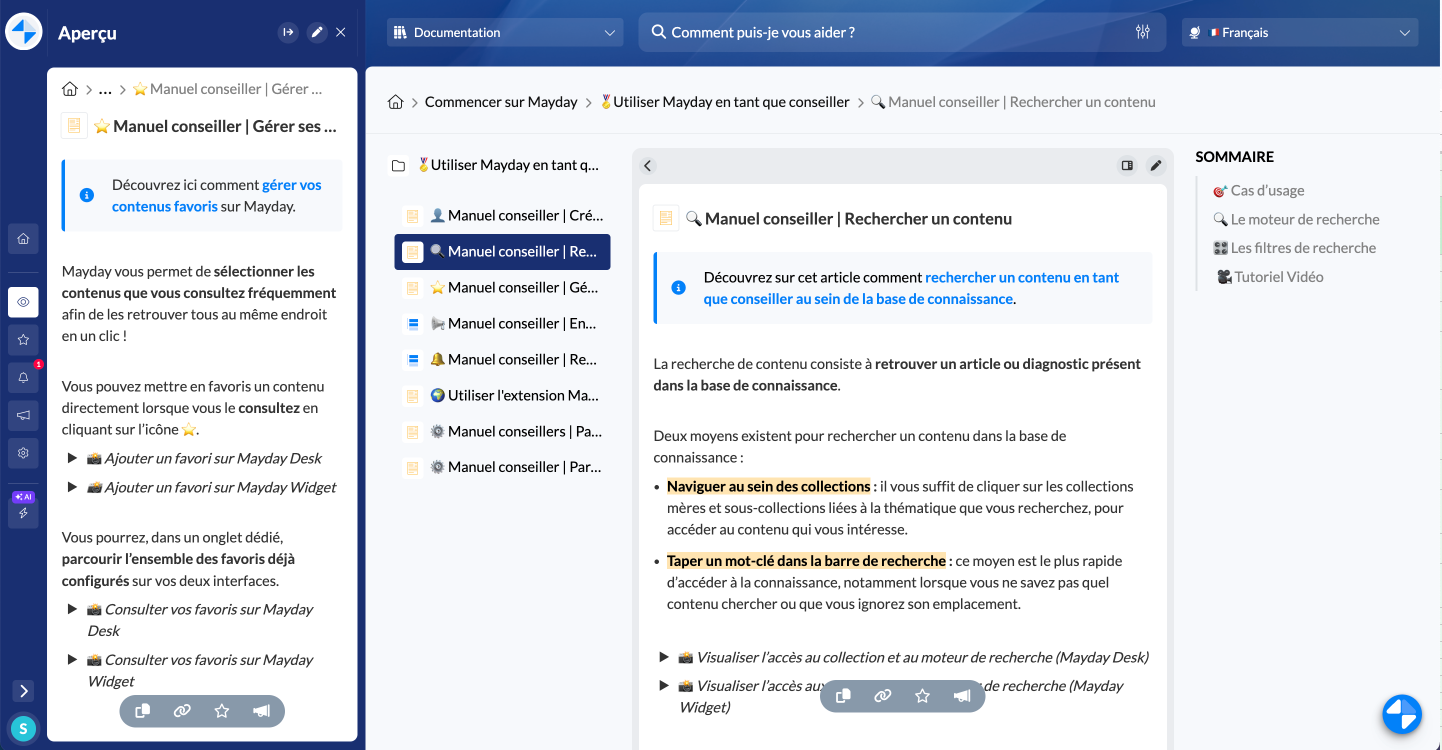Image resolution: width=1442 pixels, height=750 pixels.
Task: Expand 'Ajouter un favori sur Mayday Desk' section
Action: [x=73, y=458]
